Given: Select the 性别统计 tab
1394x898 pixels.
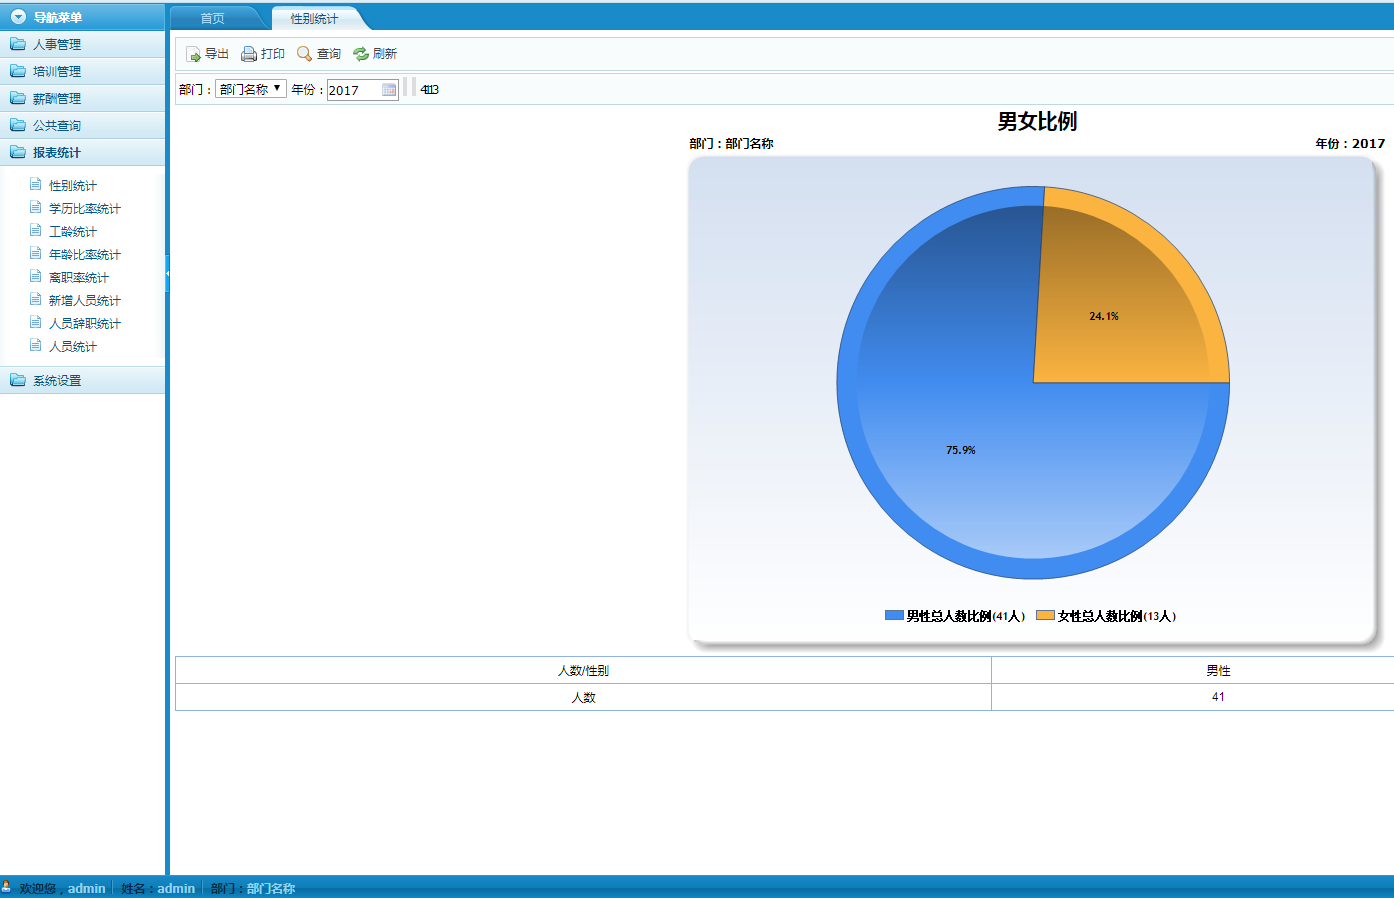Looking at the screenshot, I should tap(314, 18).
